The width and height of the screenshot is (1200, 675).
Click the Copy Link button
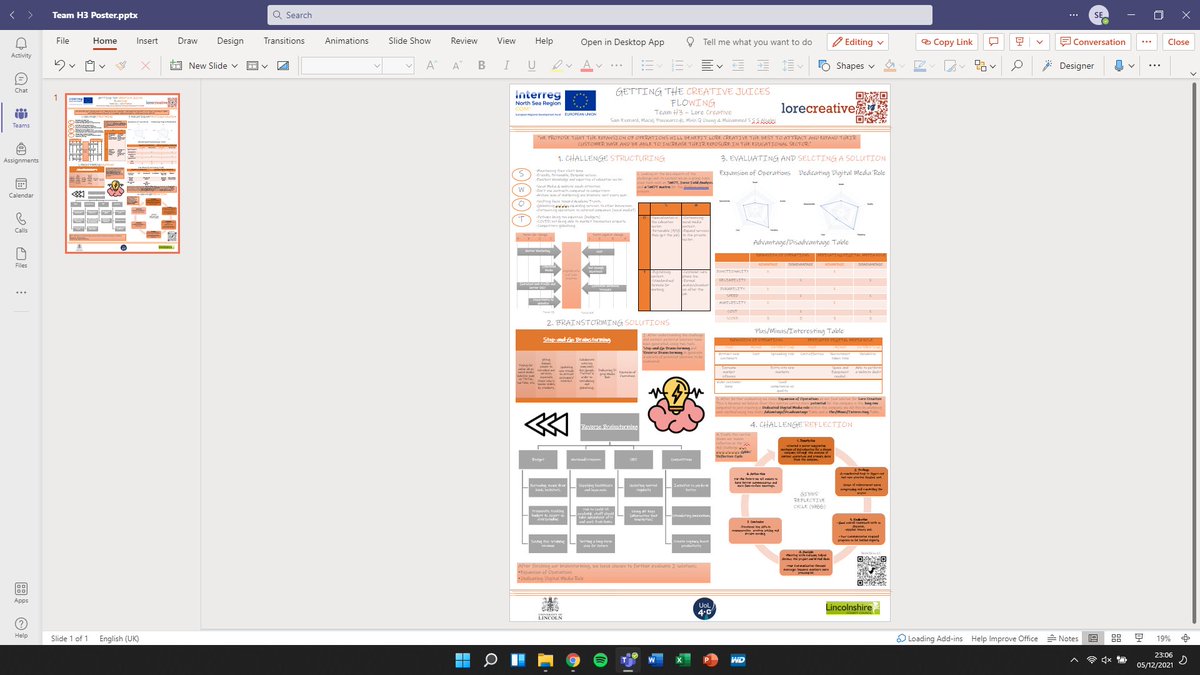coord(947,42)
